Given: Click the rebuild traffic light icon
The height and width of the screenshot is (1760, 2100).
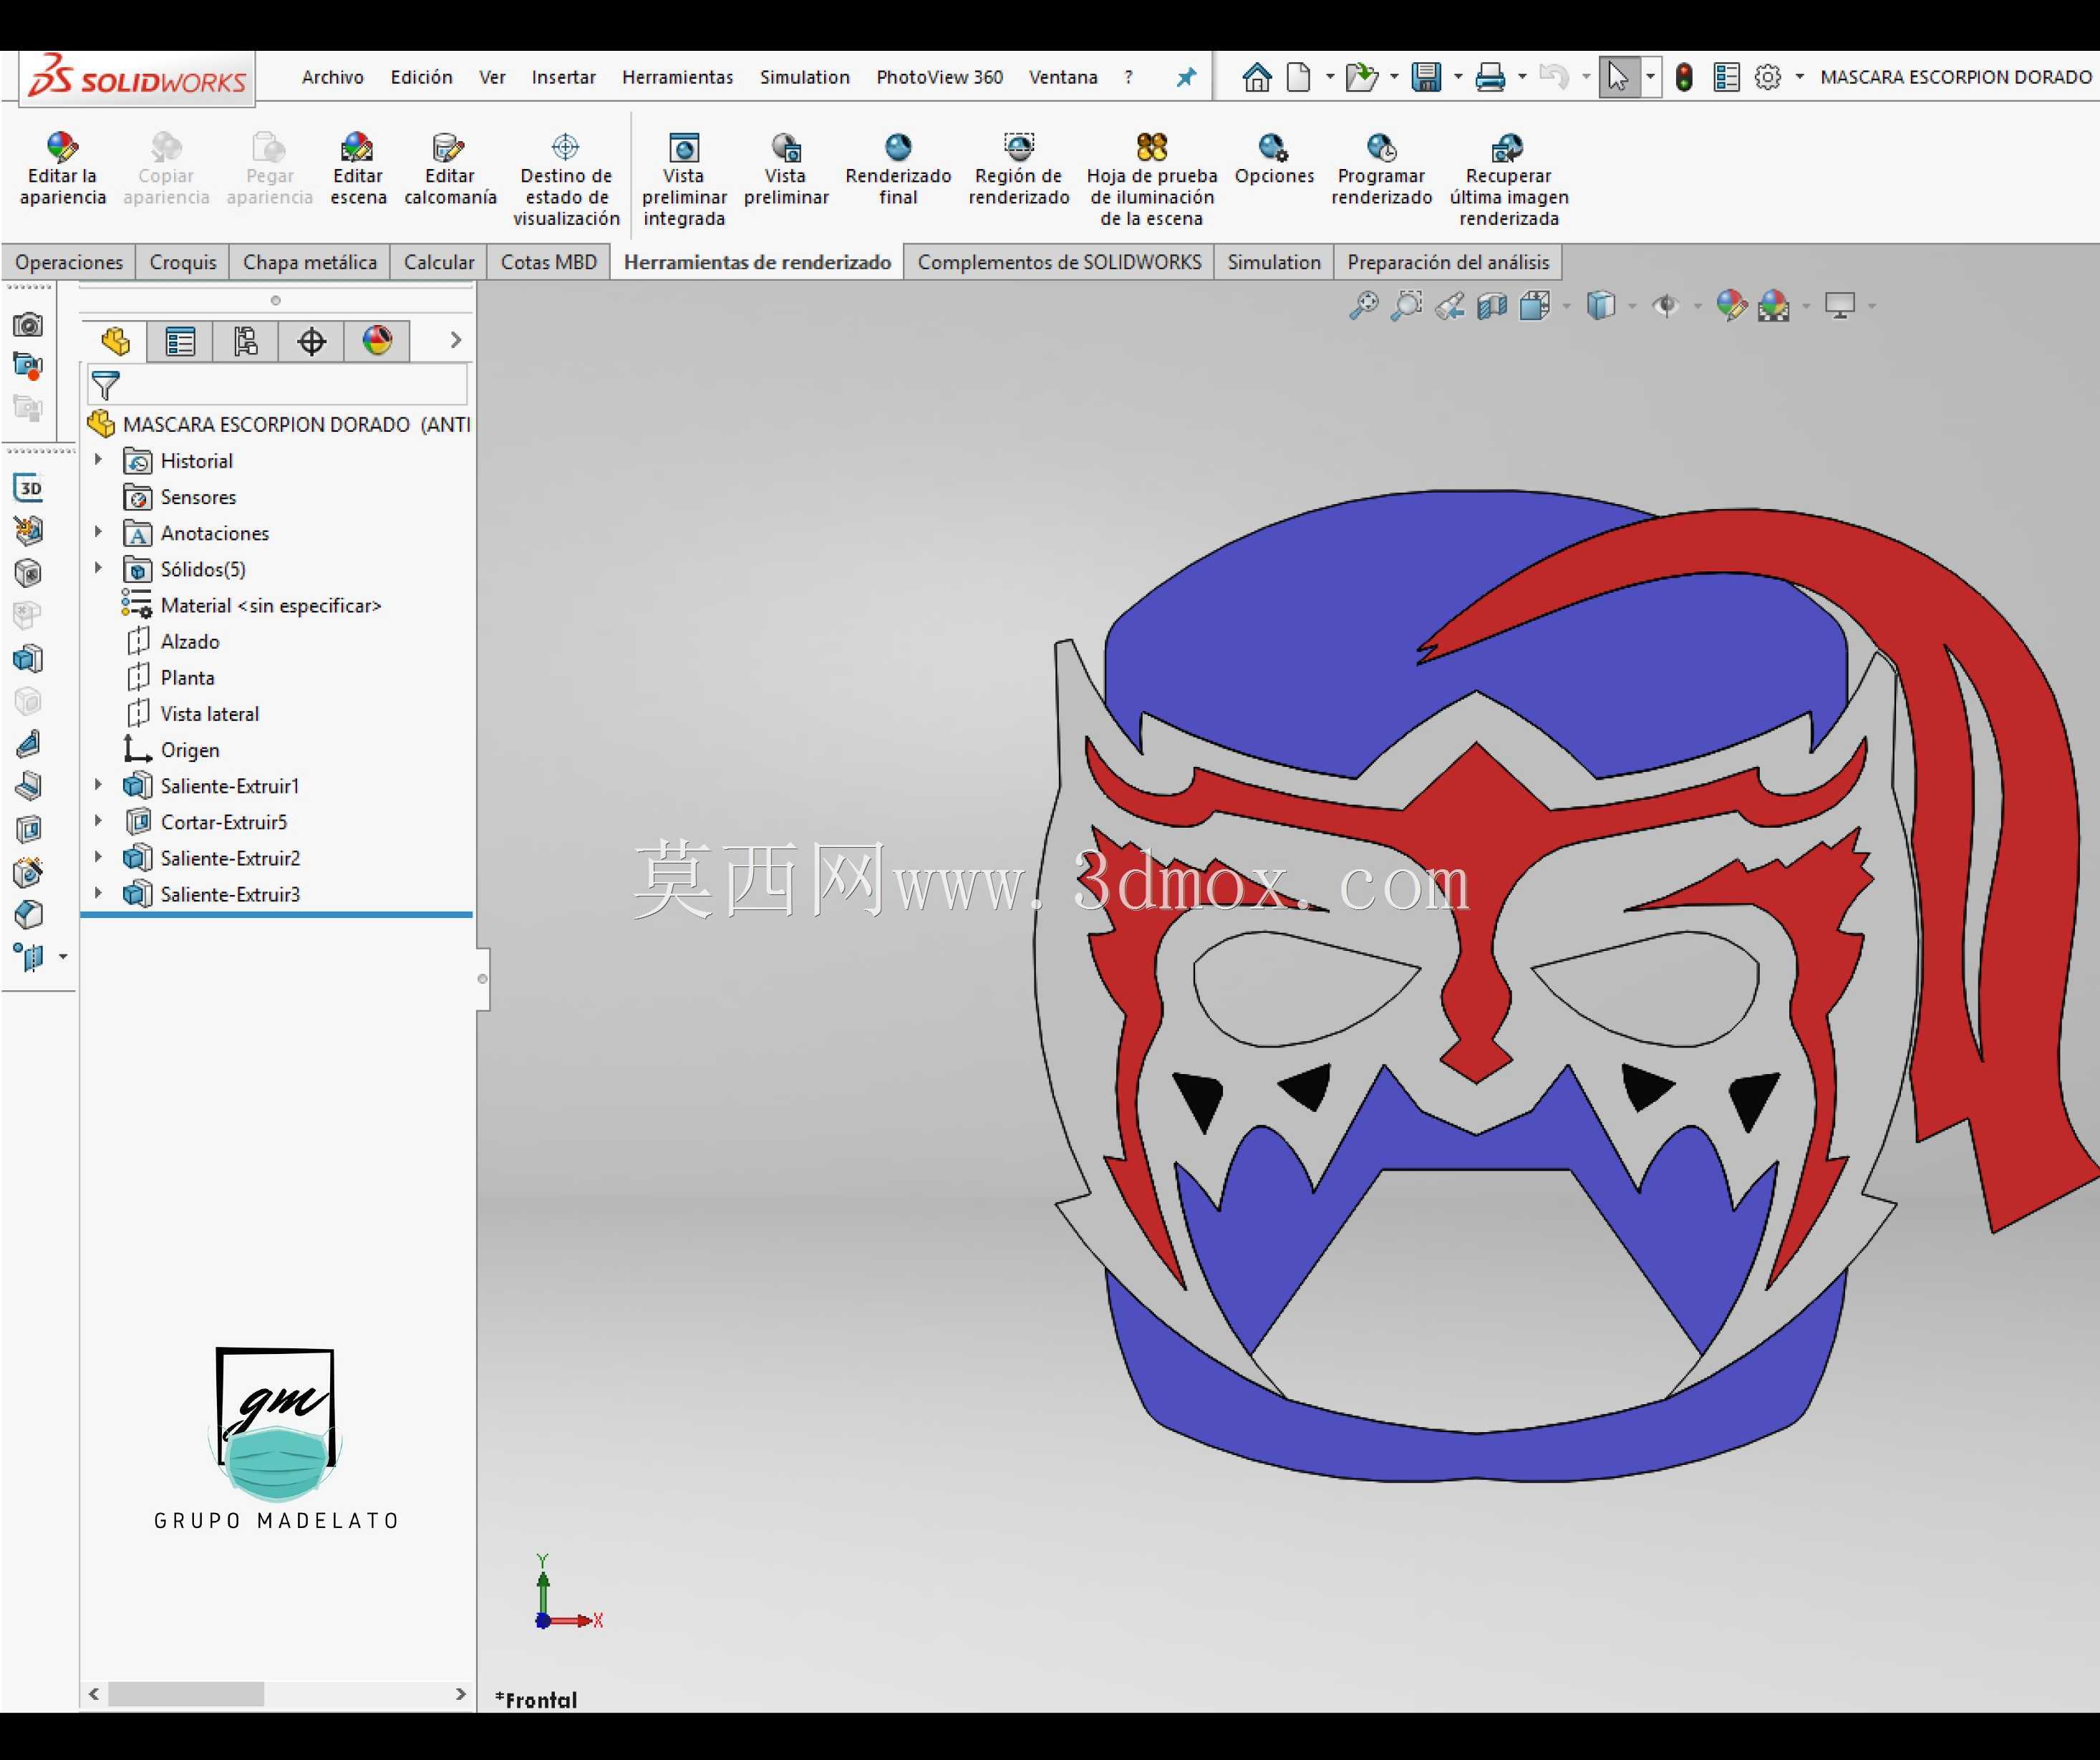Looking at the screenshot, I should pos(1684,77).
